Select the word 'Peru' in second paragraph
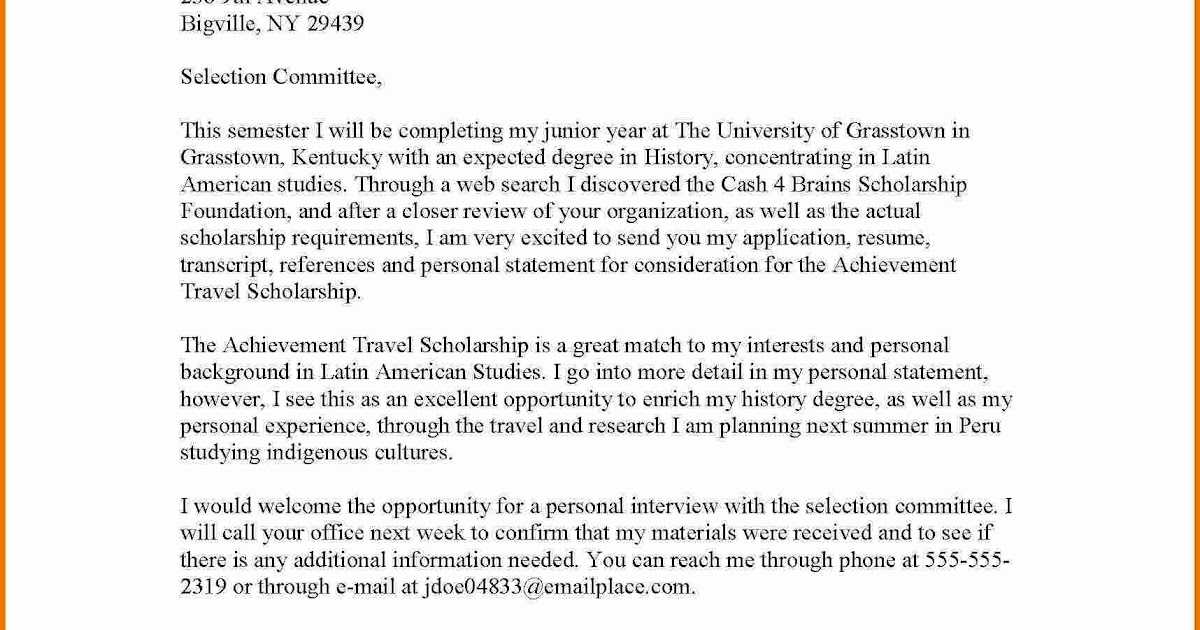This screenshot has width=1200, height=630. click(978, 426)
